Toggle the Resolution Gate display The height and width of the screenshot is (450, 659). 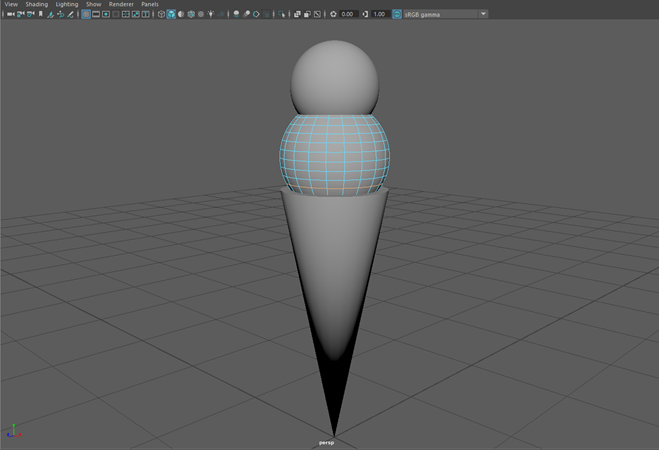pos(106,14)
